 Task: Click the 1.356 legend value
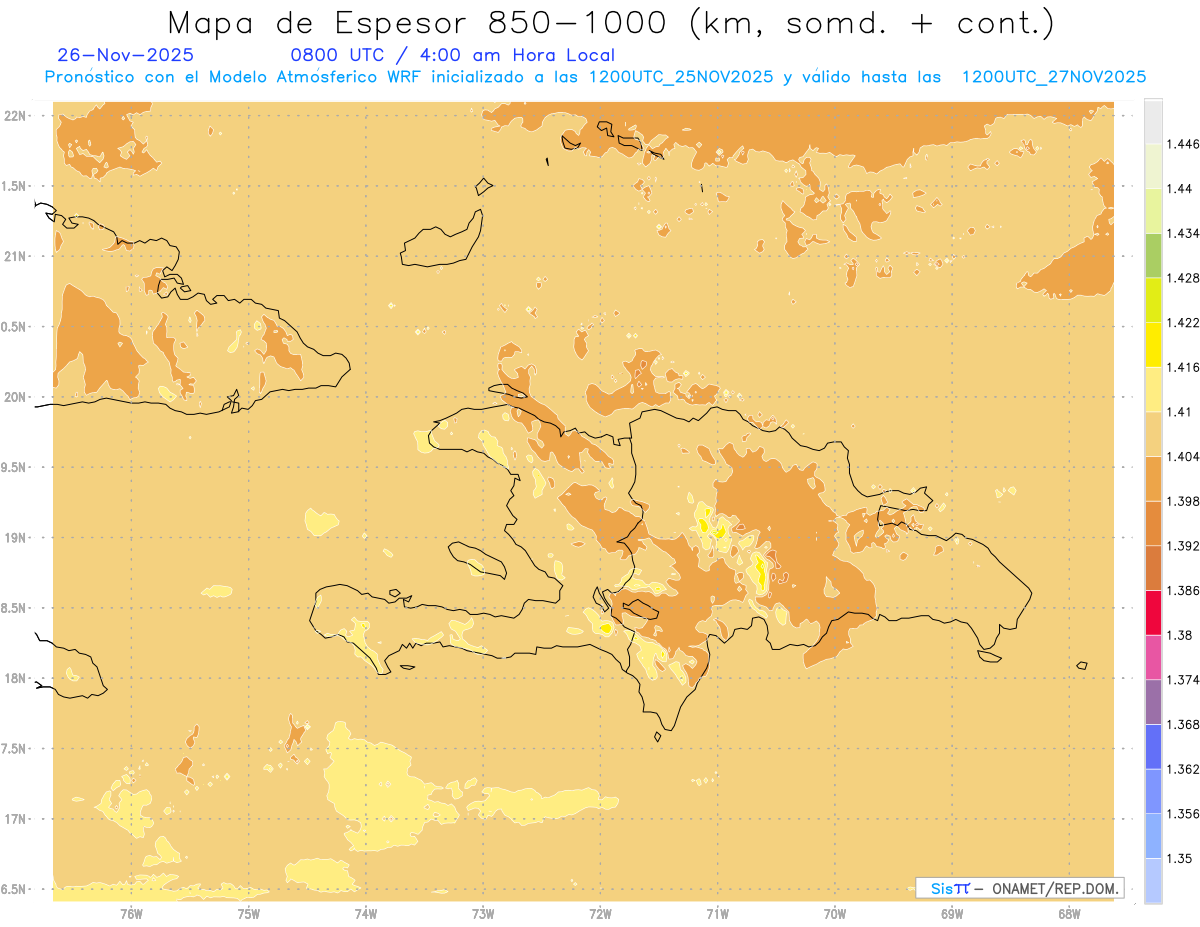1182,814
